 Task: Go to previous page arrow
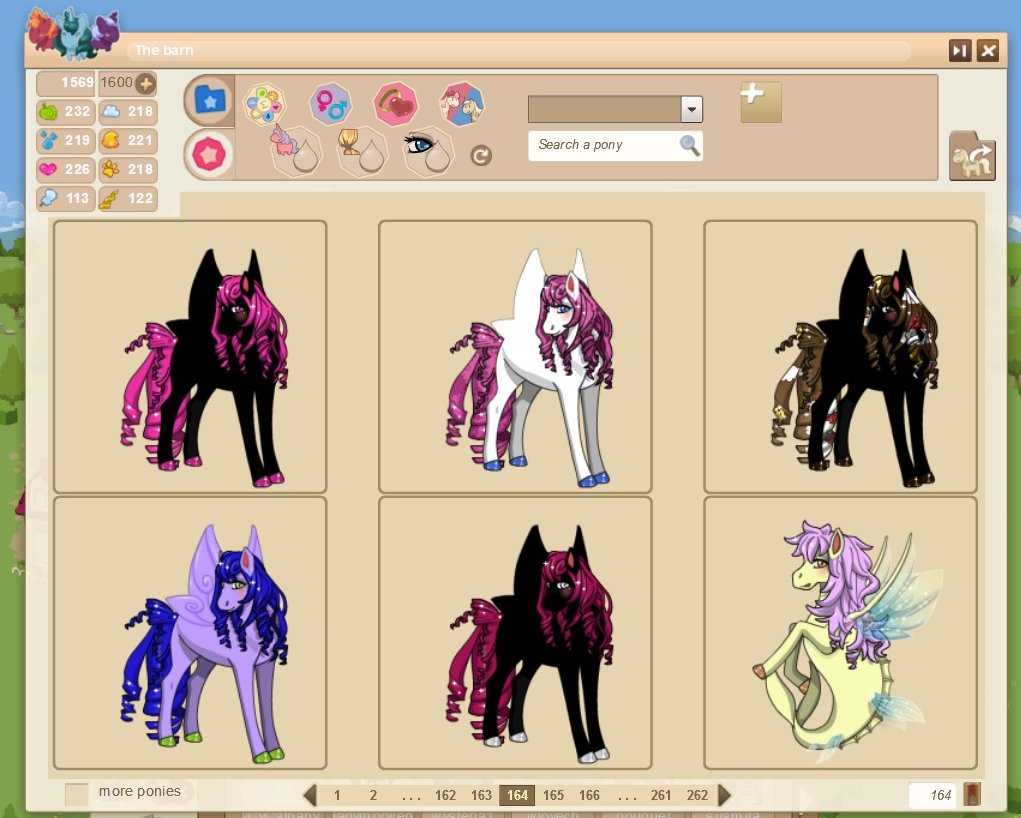coord(311,795)
